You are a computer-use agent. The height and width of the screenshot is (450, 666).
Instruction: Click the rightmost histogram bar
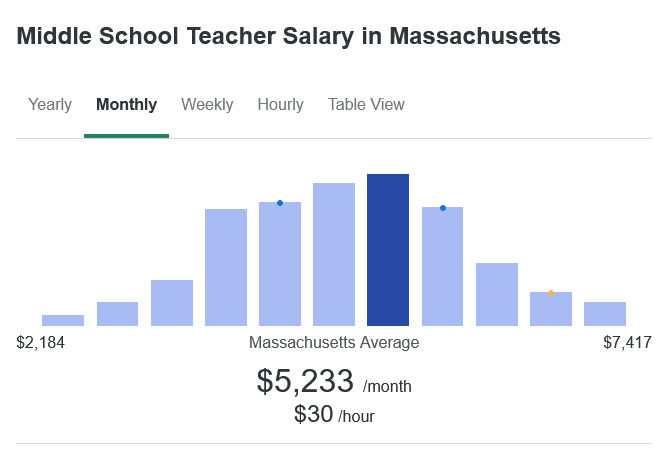605,314
